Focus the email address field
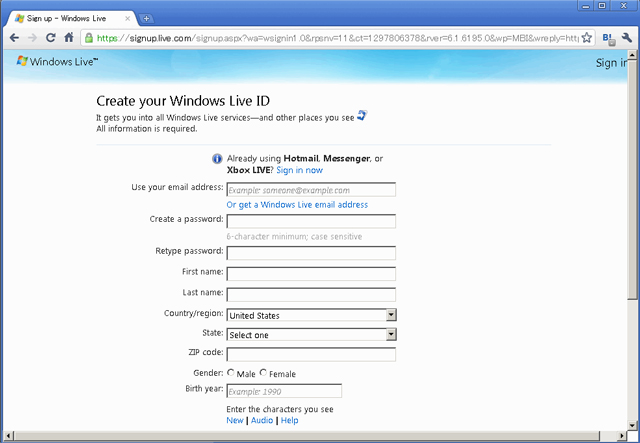This screenshot has height=443, width=640. [311, 189]
